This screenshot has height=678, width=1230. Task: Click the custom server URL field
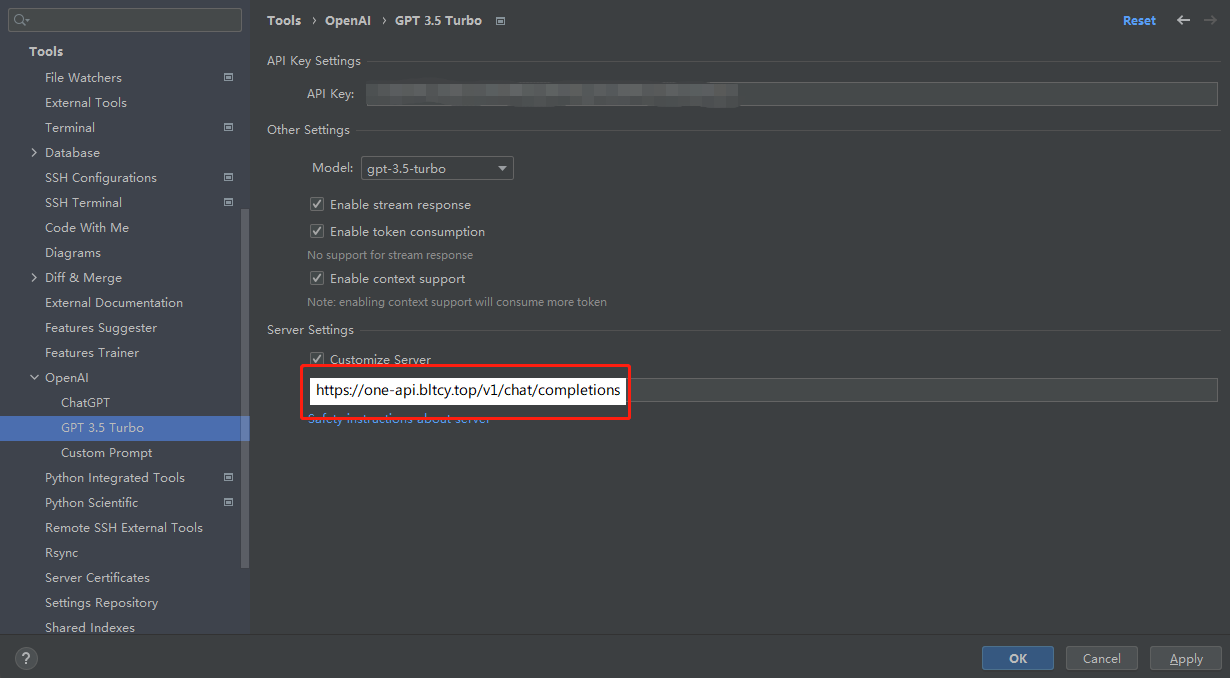[x=762, y=390]
